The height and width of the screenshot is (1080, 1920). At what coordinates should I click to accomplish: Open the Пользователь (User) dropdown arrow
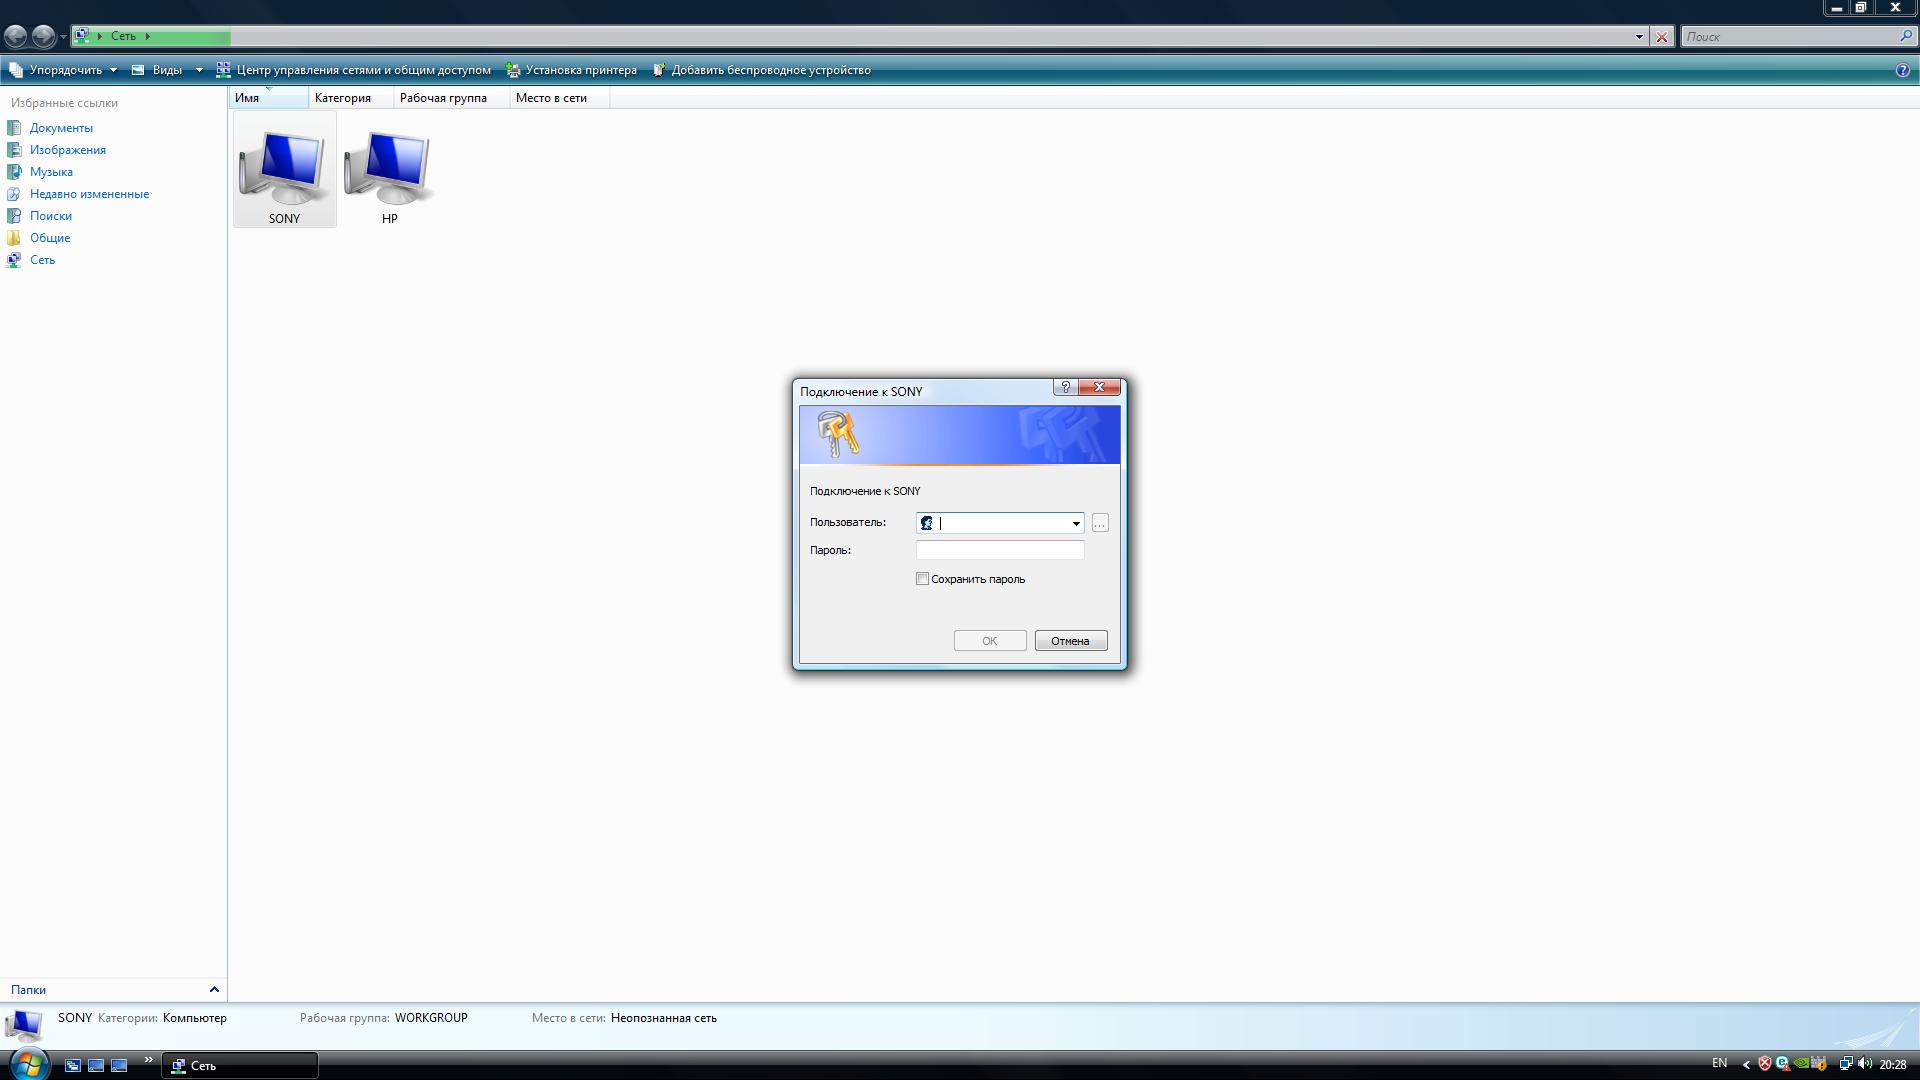point(1076,523)
